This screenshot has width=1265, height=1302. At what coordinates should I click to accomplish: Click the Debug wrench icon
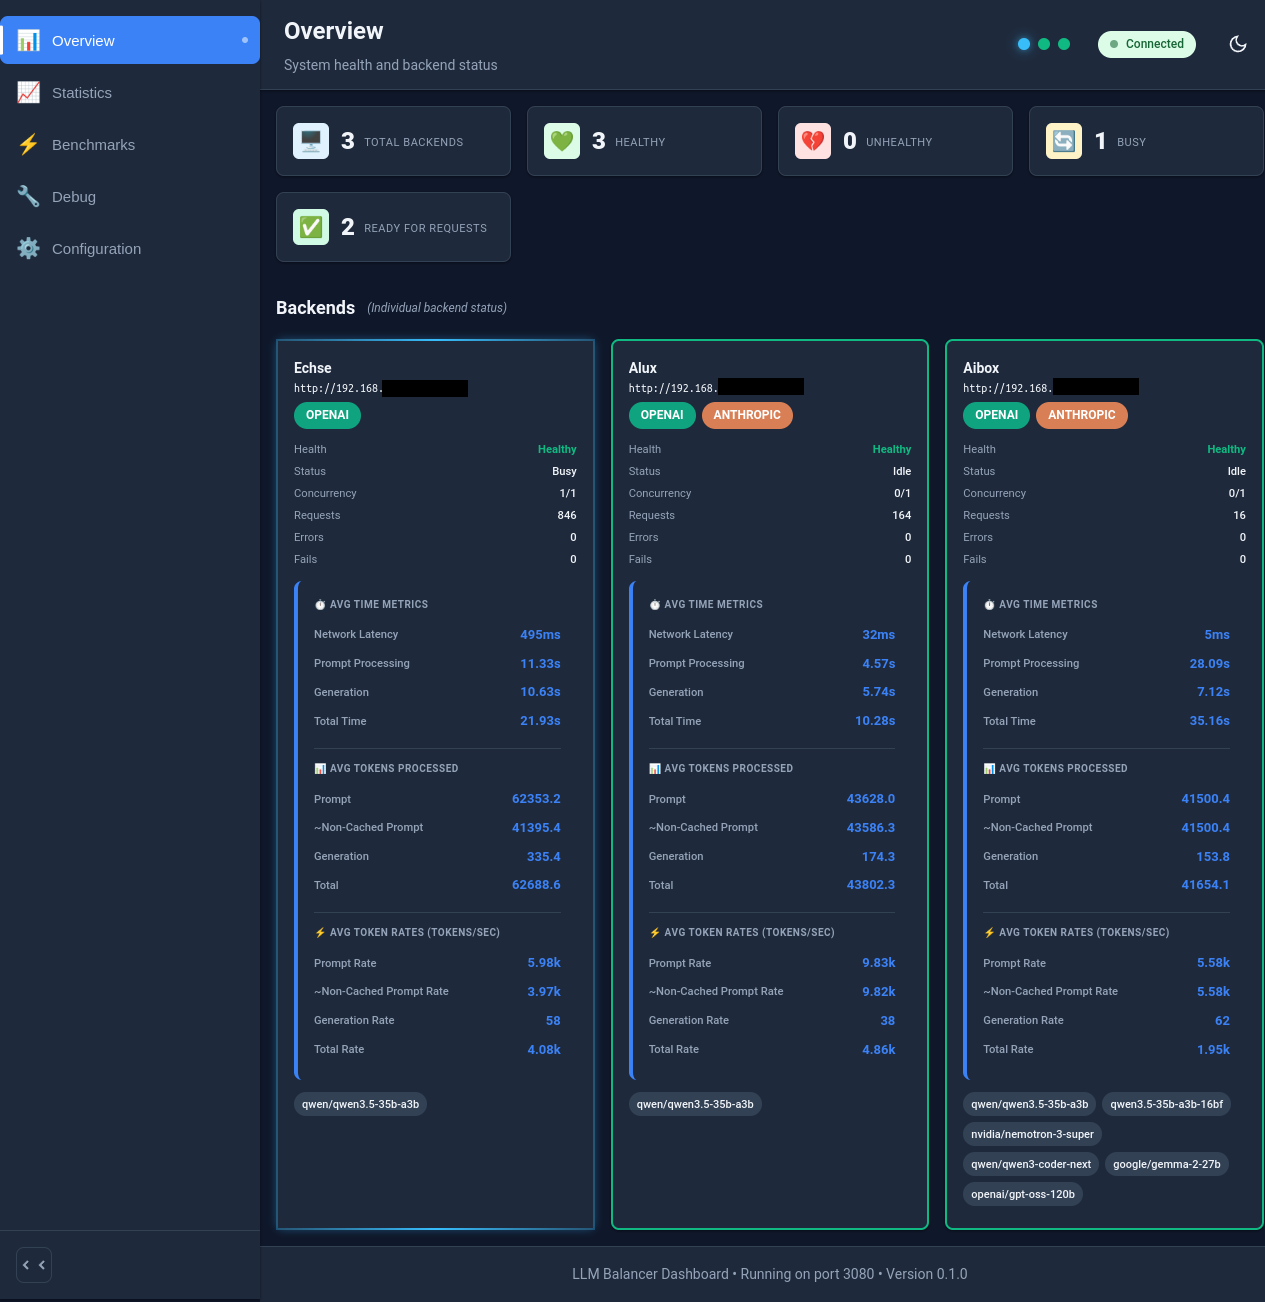tap(29, 196)
